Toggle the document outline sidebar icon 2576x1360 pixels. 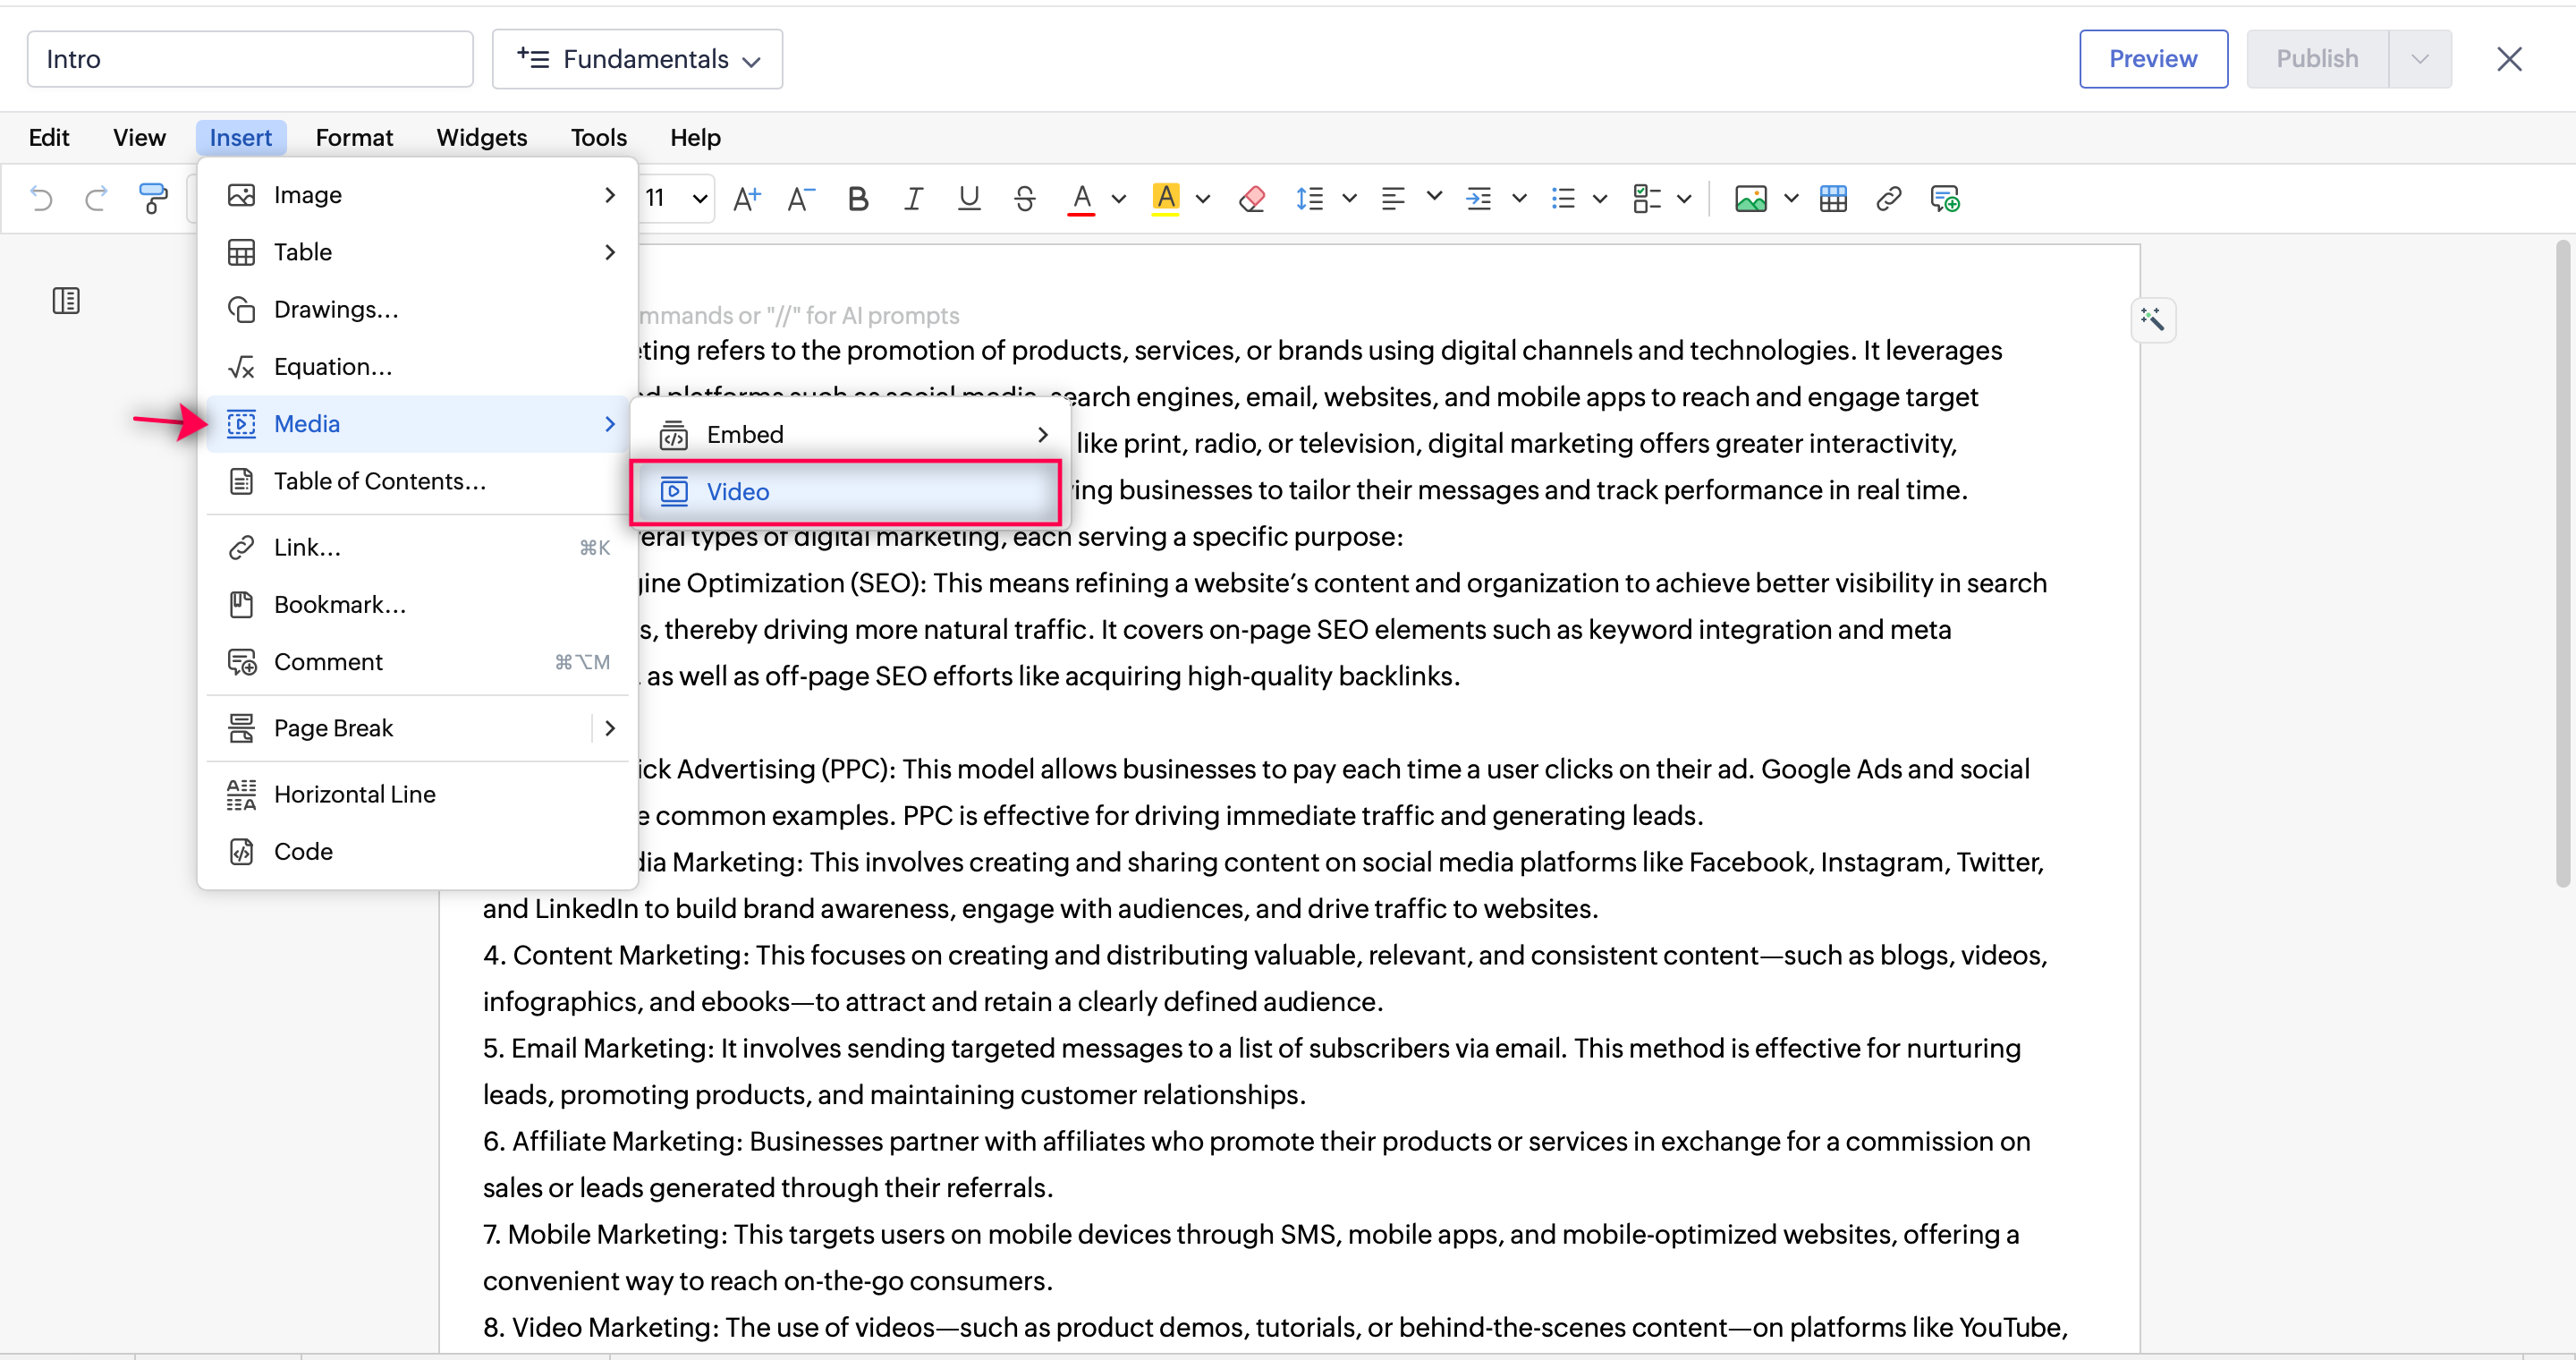pyautogui.click(x=66, y=301)
